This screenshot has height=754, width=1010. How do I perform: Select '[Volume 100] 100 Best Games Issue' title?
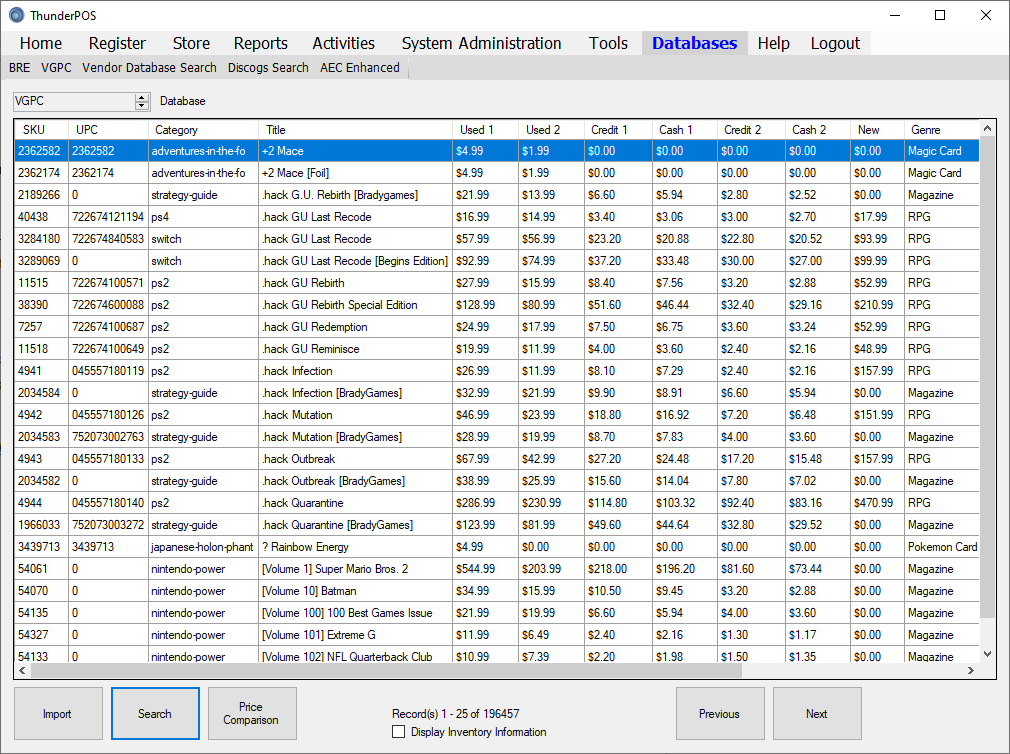click(355, 612)
